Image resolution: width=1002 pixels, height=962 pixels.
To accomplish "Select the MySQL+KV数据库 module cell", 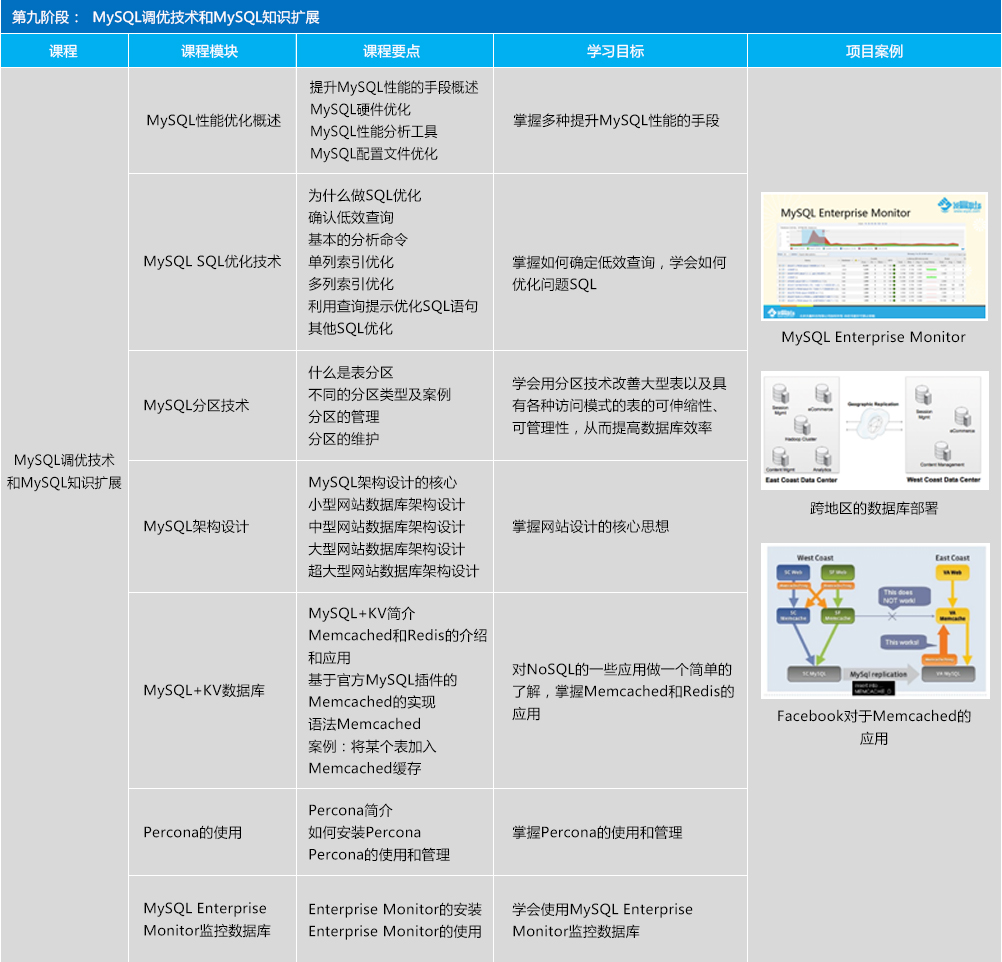I will [x=213, y=690].
